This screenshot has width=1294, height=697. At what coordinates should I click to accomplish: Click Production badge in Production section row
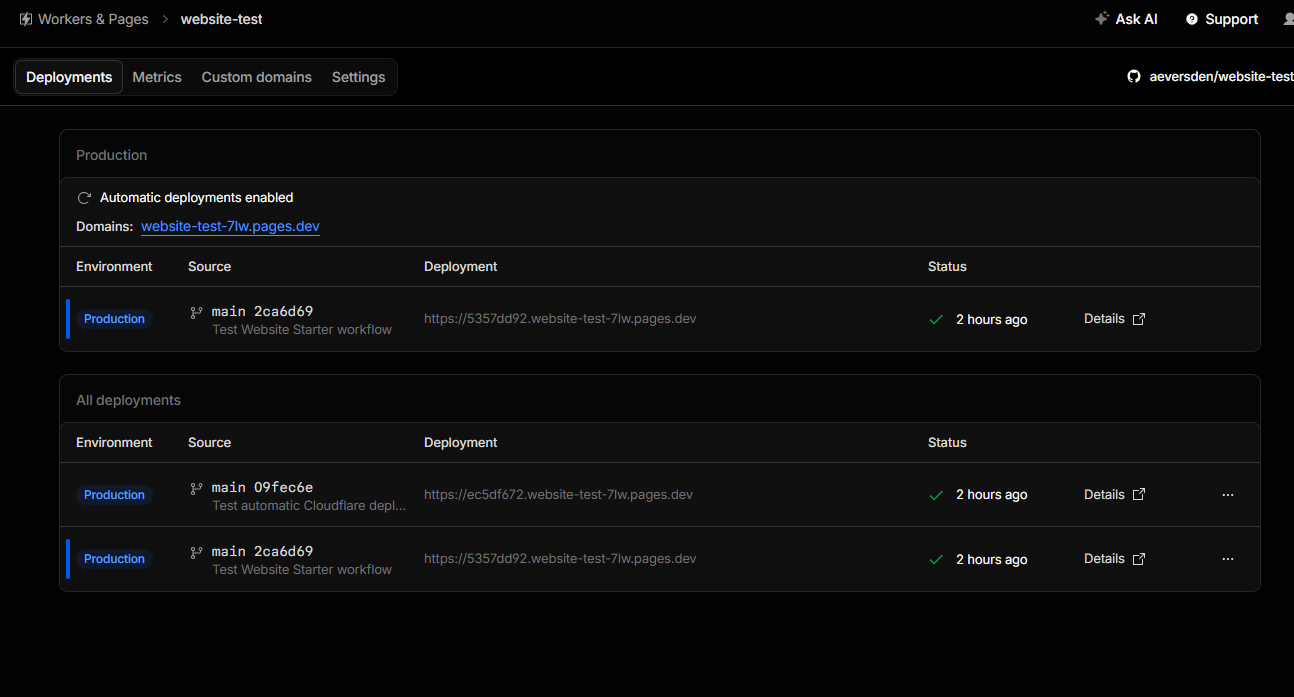tap(114, 319)
